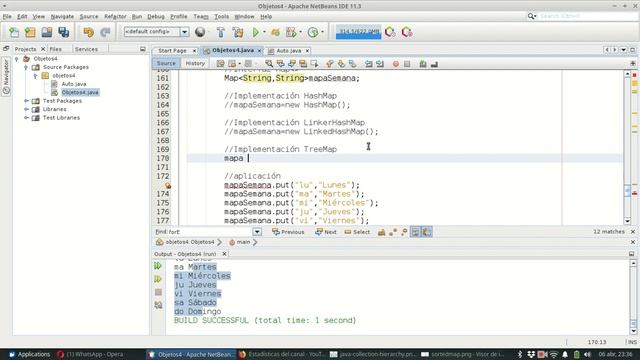The image size is (640, 360).
Task: Click the second profiler icon after memory bar
Action: pyautogui.click(x=407, y=32)
